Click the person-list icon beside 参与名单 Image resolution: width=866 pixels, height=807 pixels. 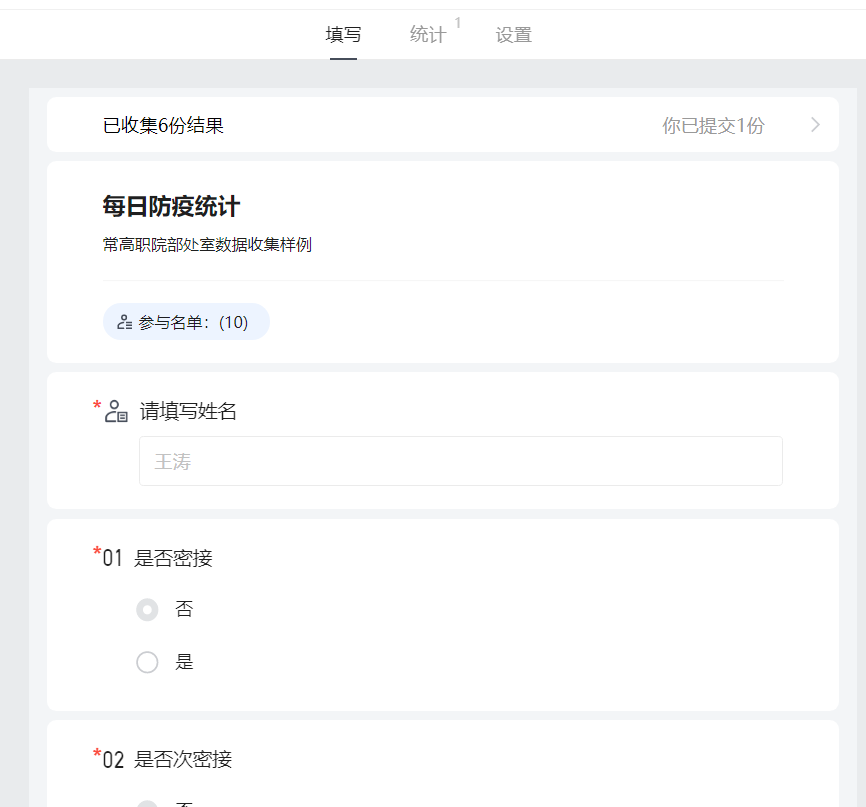pyautogui.click(x=124, y=321)
